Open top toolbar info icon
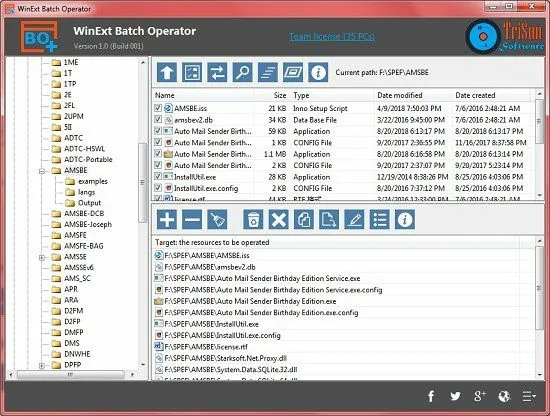This screenshot has height=416, width=550. (x=318, y=72)
